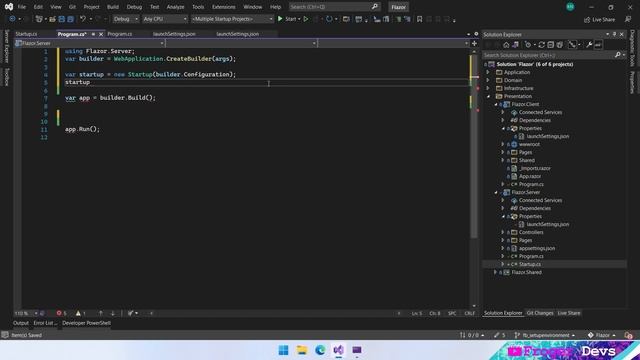Expand the Application folder node
640x360 pixels.
pos(488,72)
